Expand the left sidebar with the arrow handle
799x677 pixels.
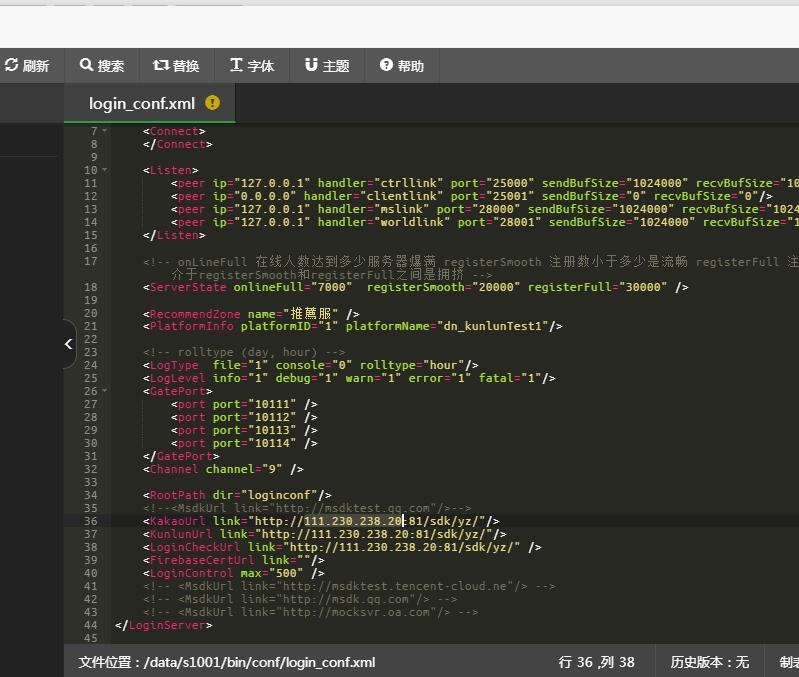click(68, 344)
